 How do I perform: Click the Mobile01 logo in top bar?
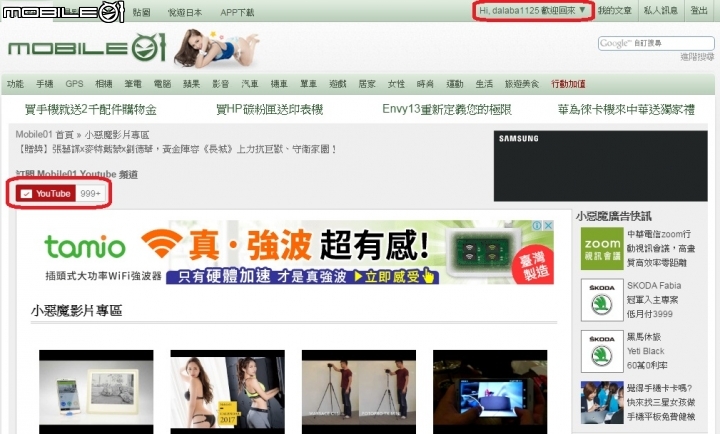tap(63, 11)
